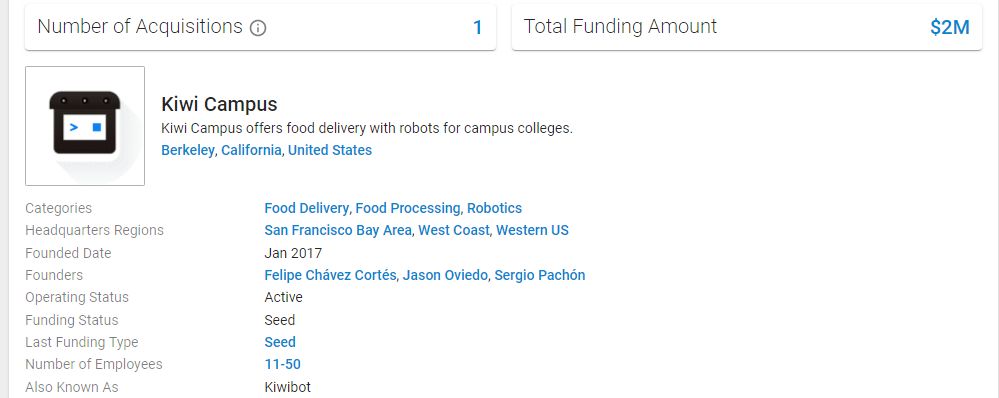Screen dimensions: 999x398
Task: Click the info icon beside Number of Acquisitions
Action: tap(258, 28)
